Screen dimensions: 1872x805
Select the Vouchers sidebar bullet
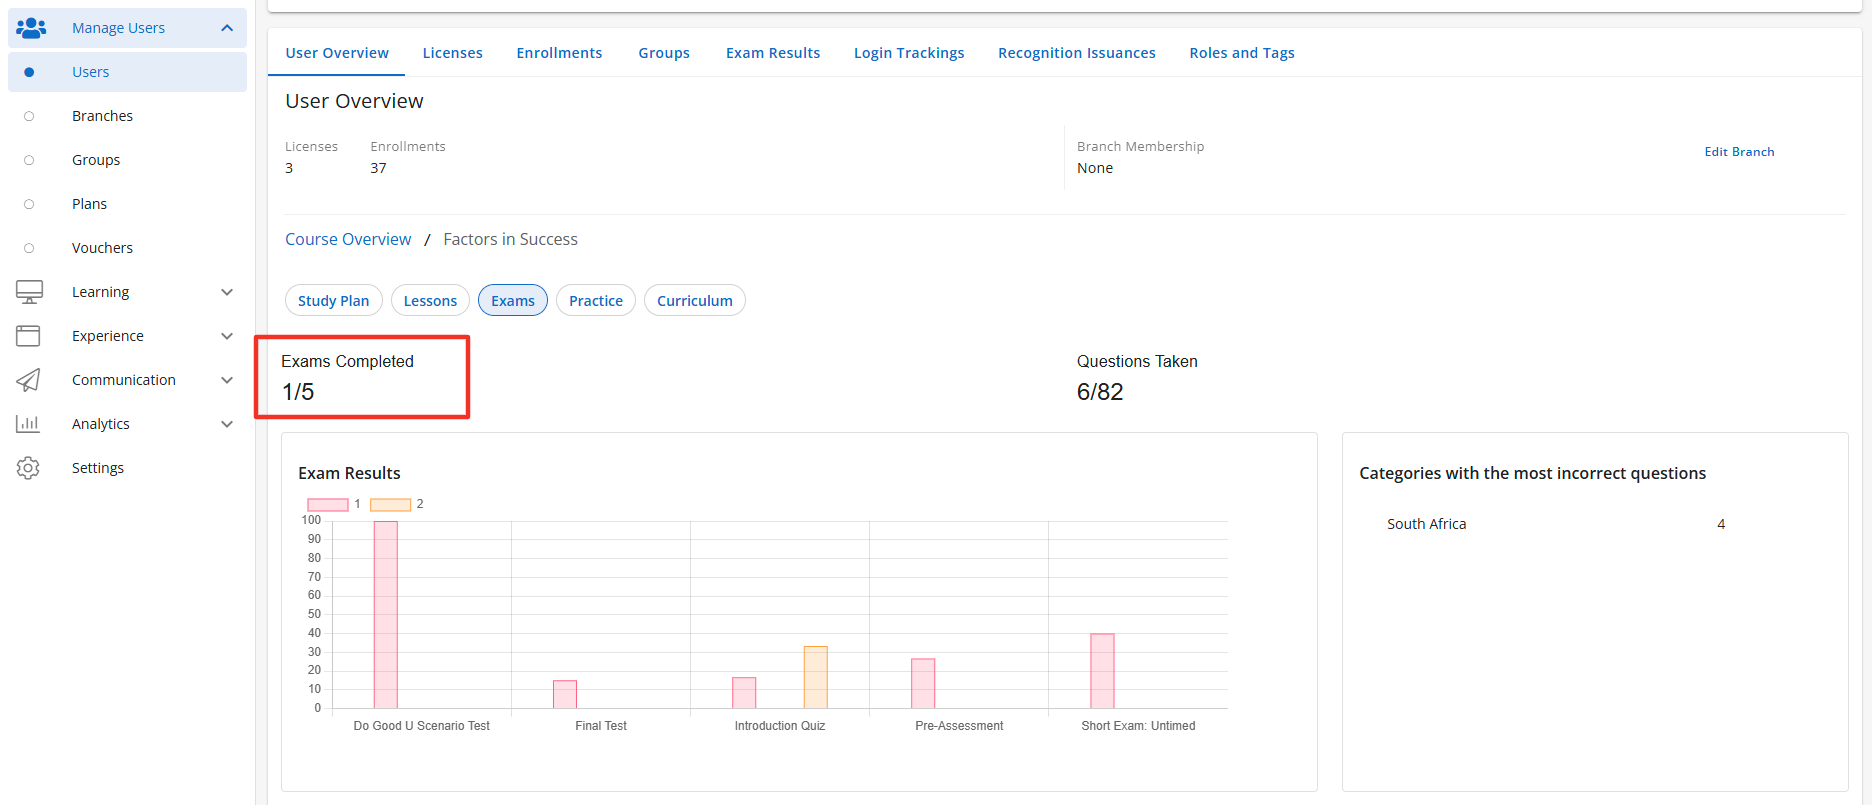29,248
